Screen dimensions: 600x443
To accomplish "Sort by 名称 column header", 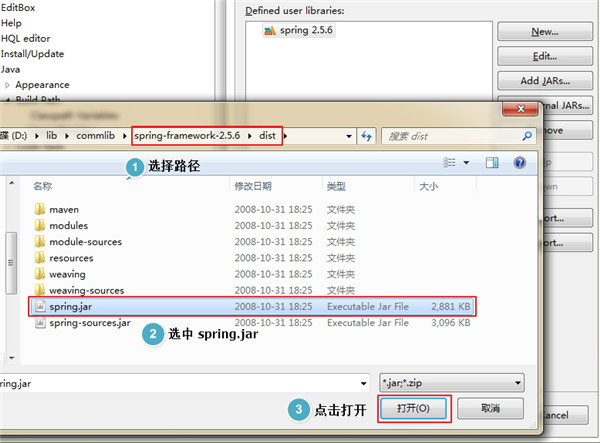I will coord(42,186).
